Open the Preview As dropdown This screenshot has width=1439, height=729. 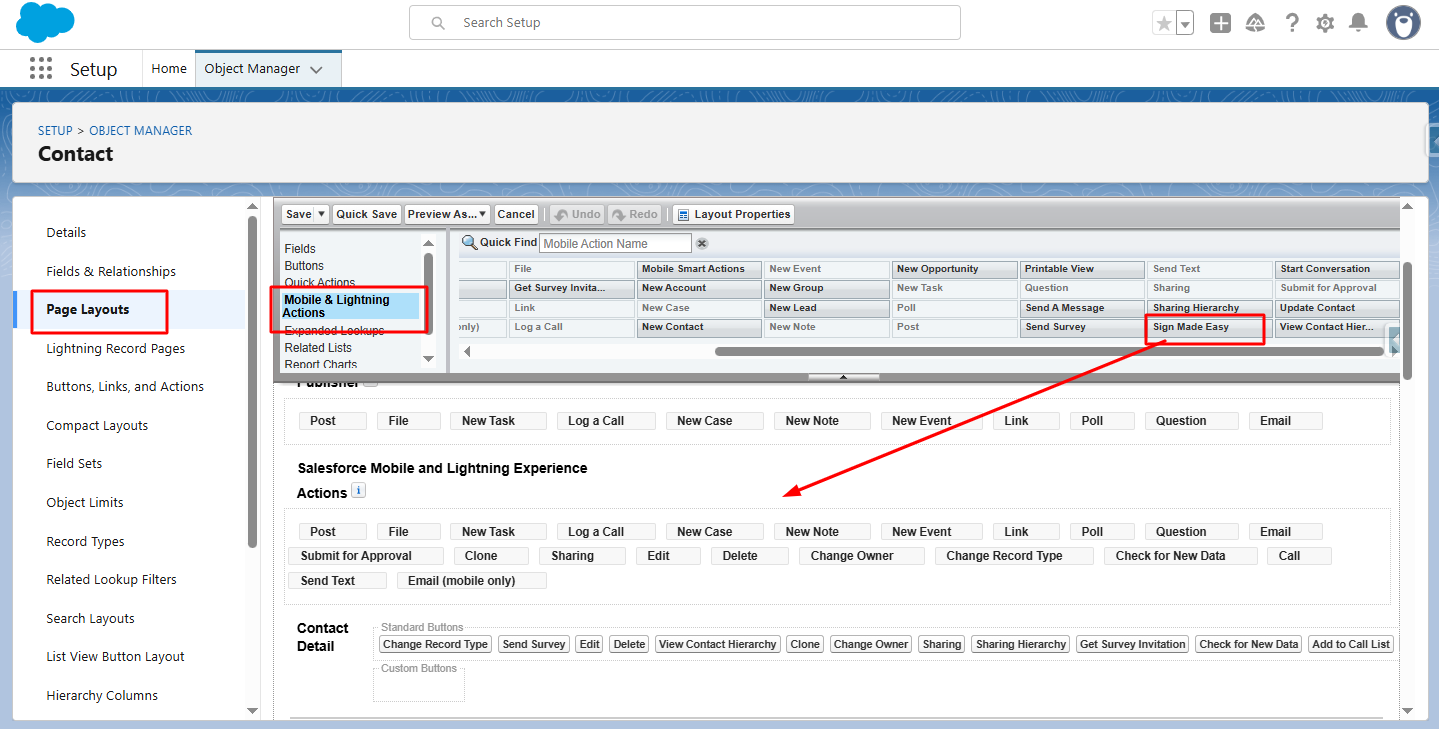(484, 213)
